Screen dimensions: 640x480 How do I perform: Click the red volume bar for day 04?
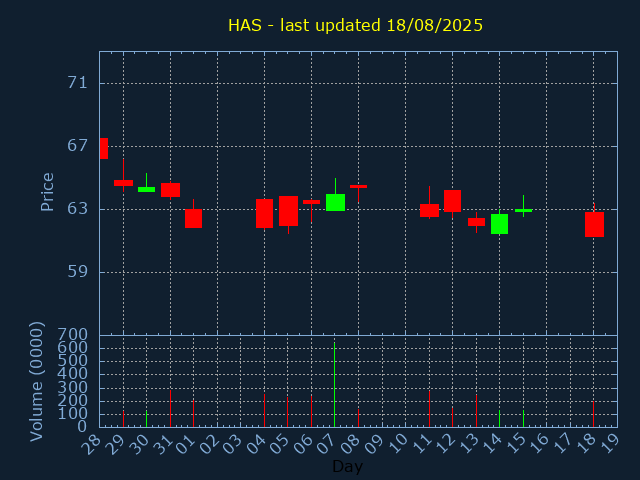tap(264, 410)
